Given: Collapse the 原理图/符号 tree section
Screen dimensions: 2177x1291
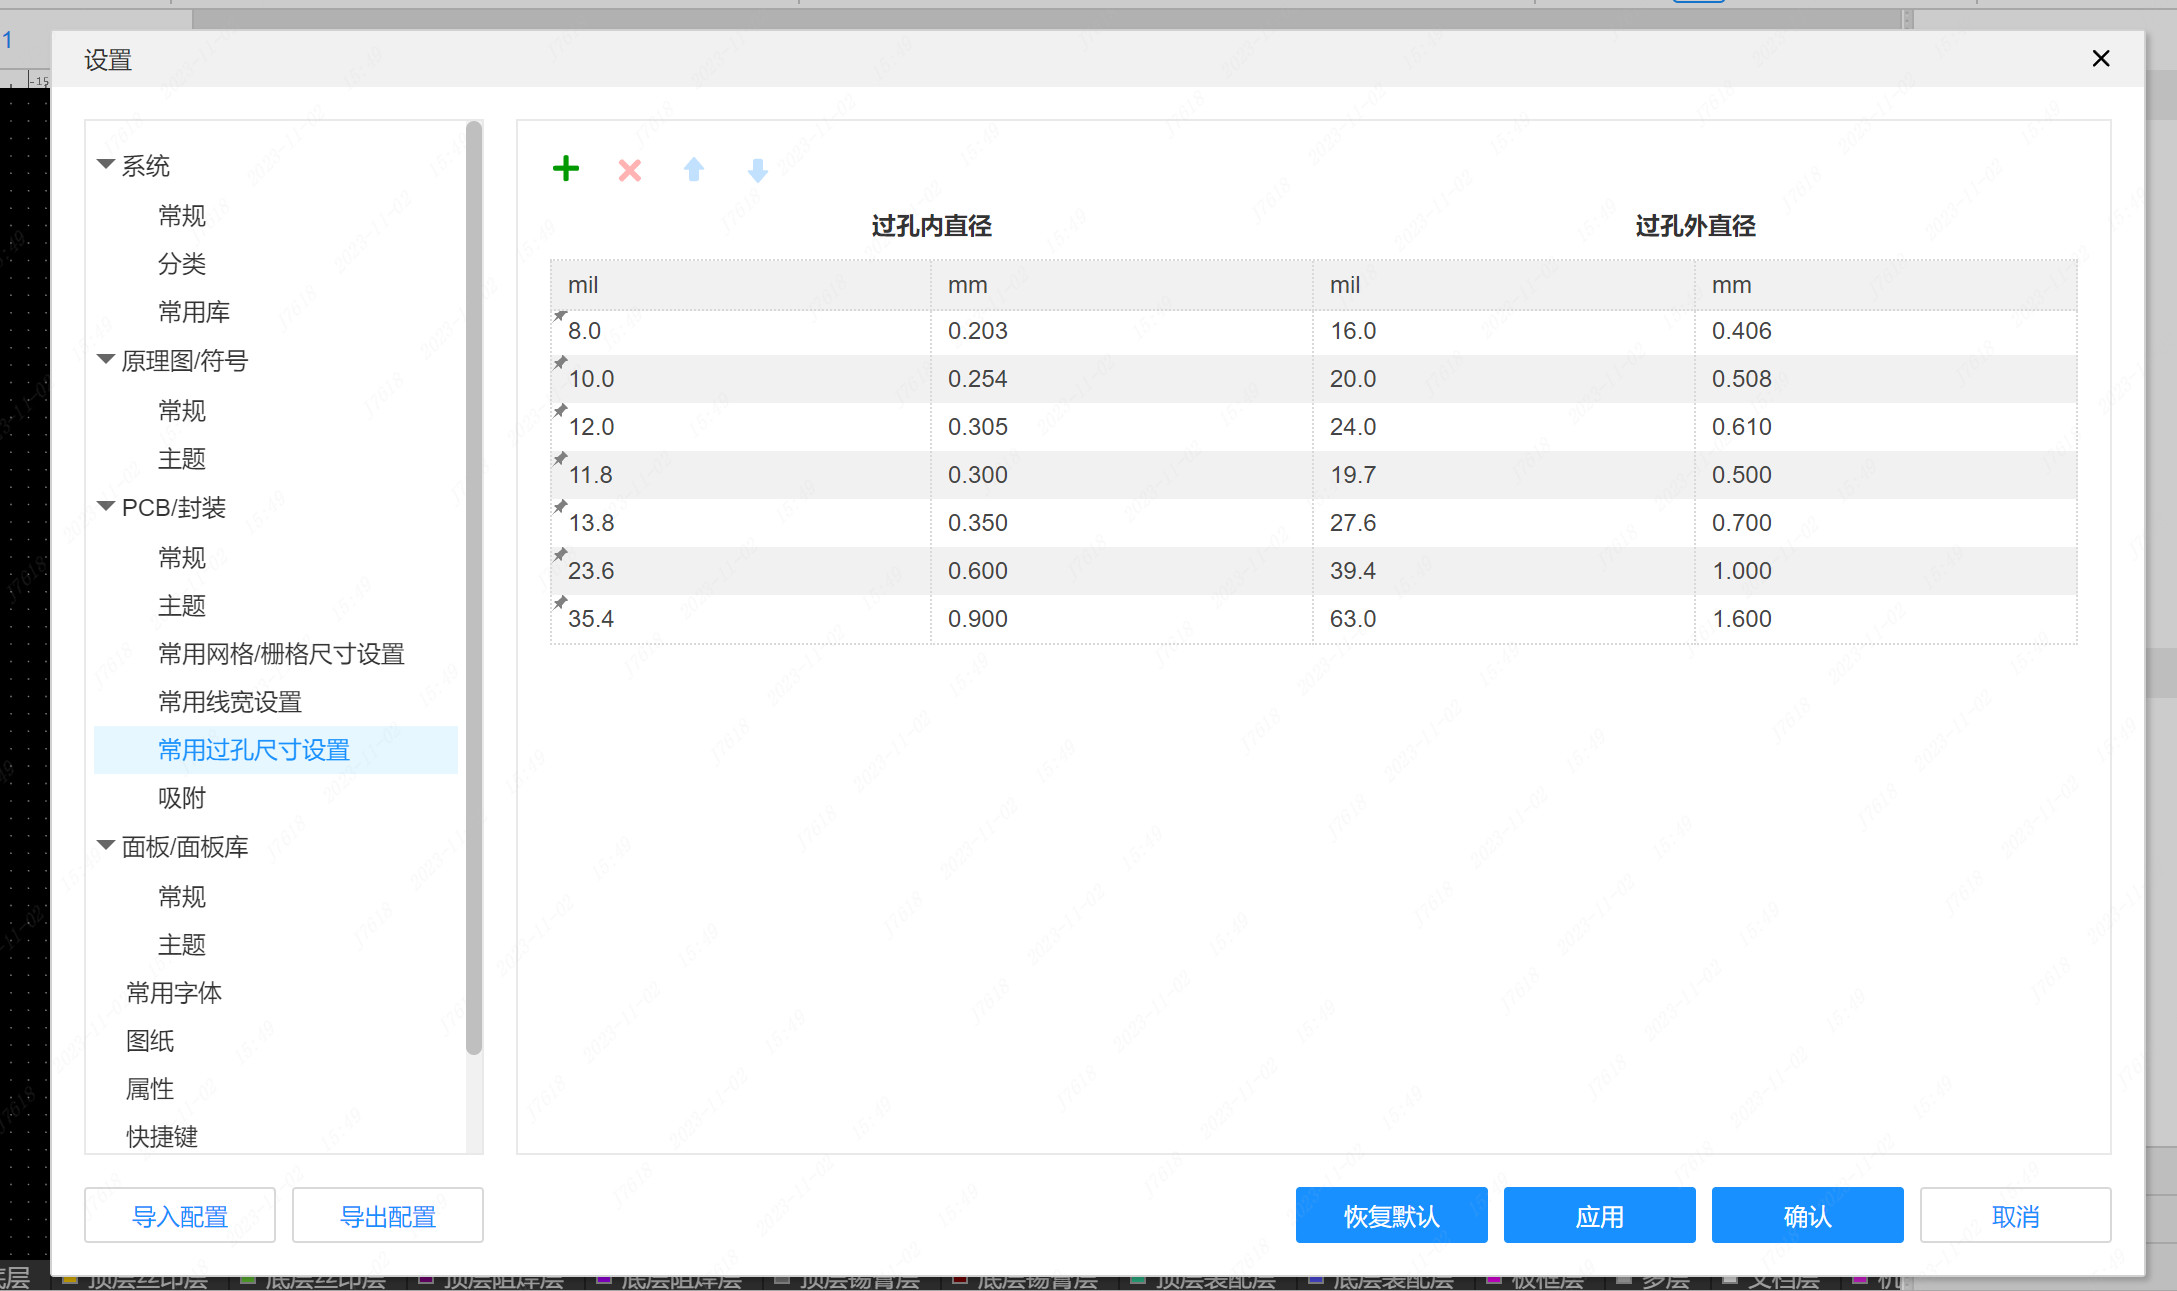Looking at the screenshot, I should 106,359.
